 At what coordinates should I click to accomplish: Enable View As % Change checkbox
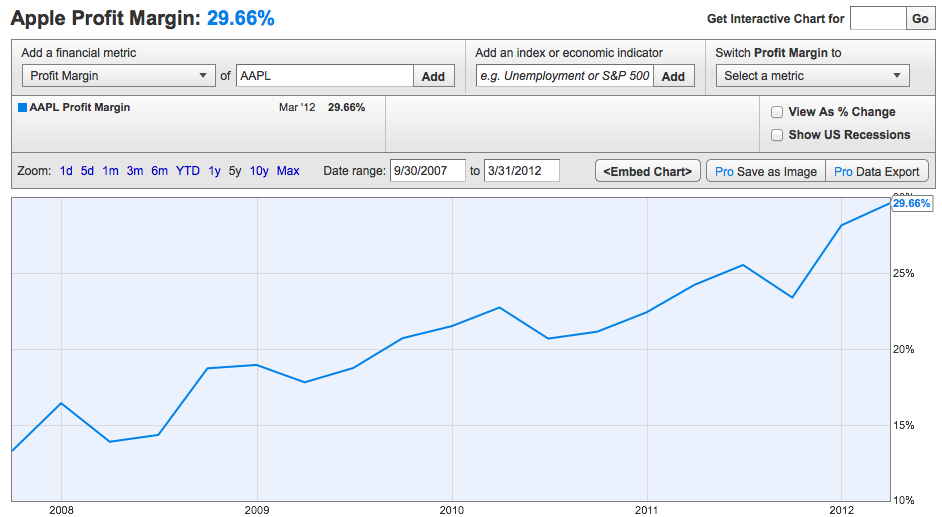tap(777, 112)
